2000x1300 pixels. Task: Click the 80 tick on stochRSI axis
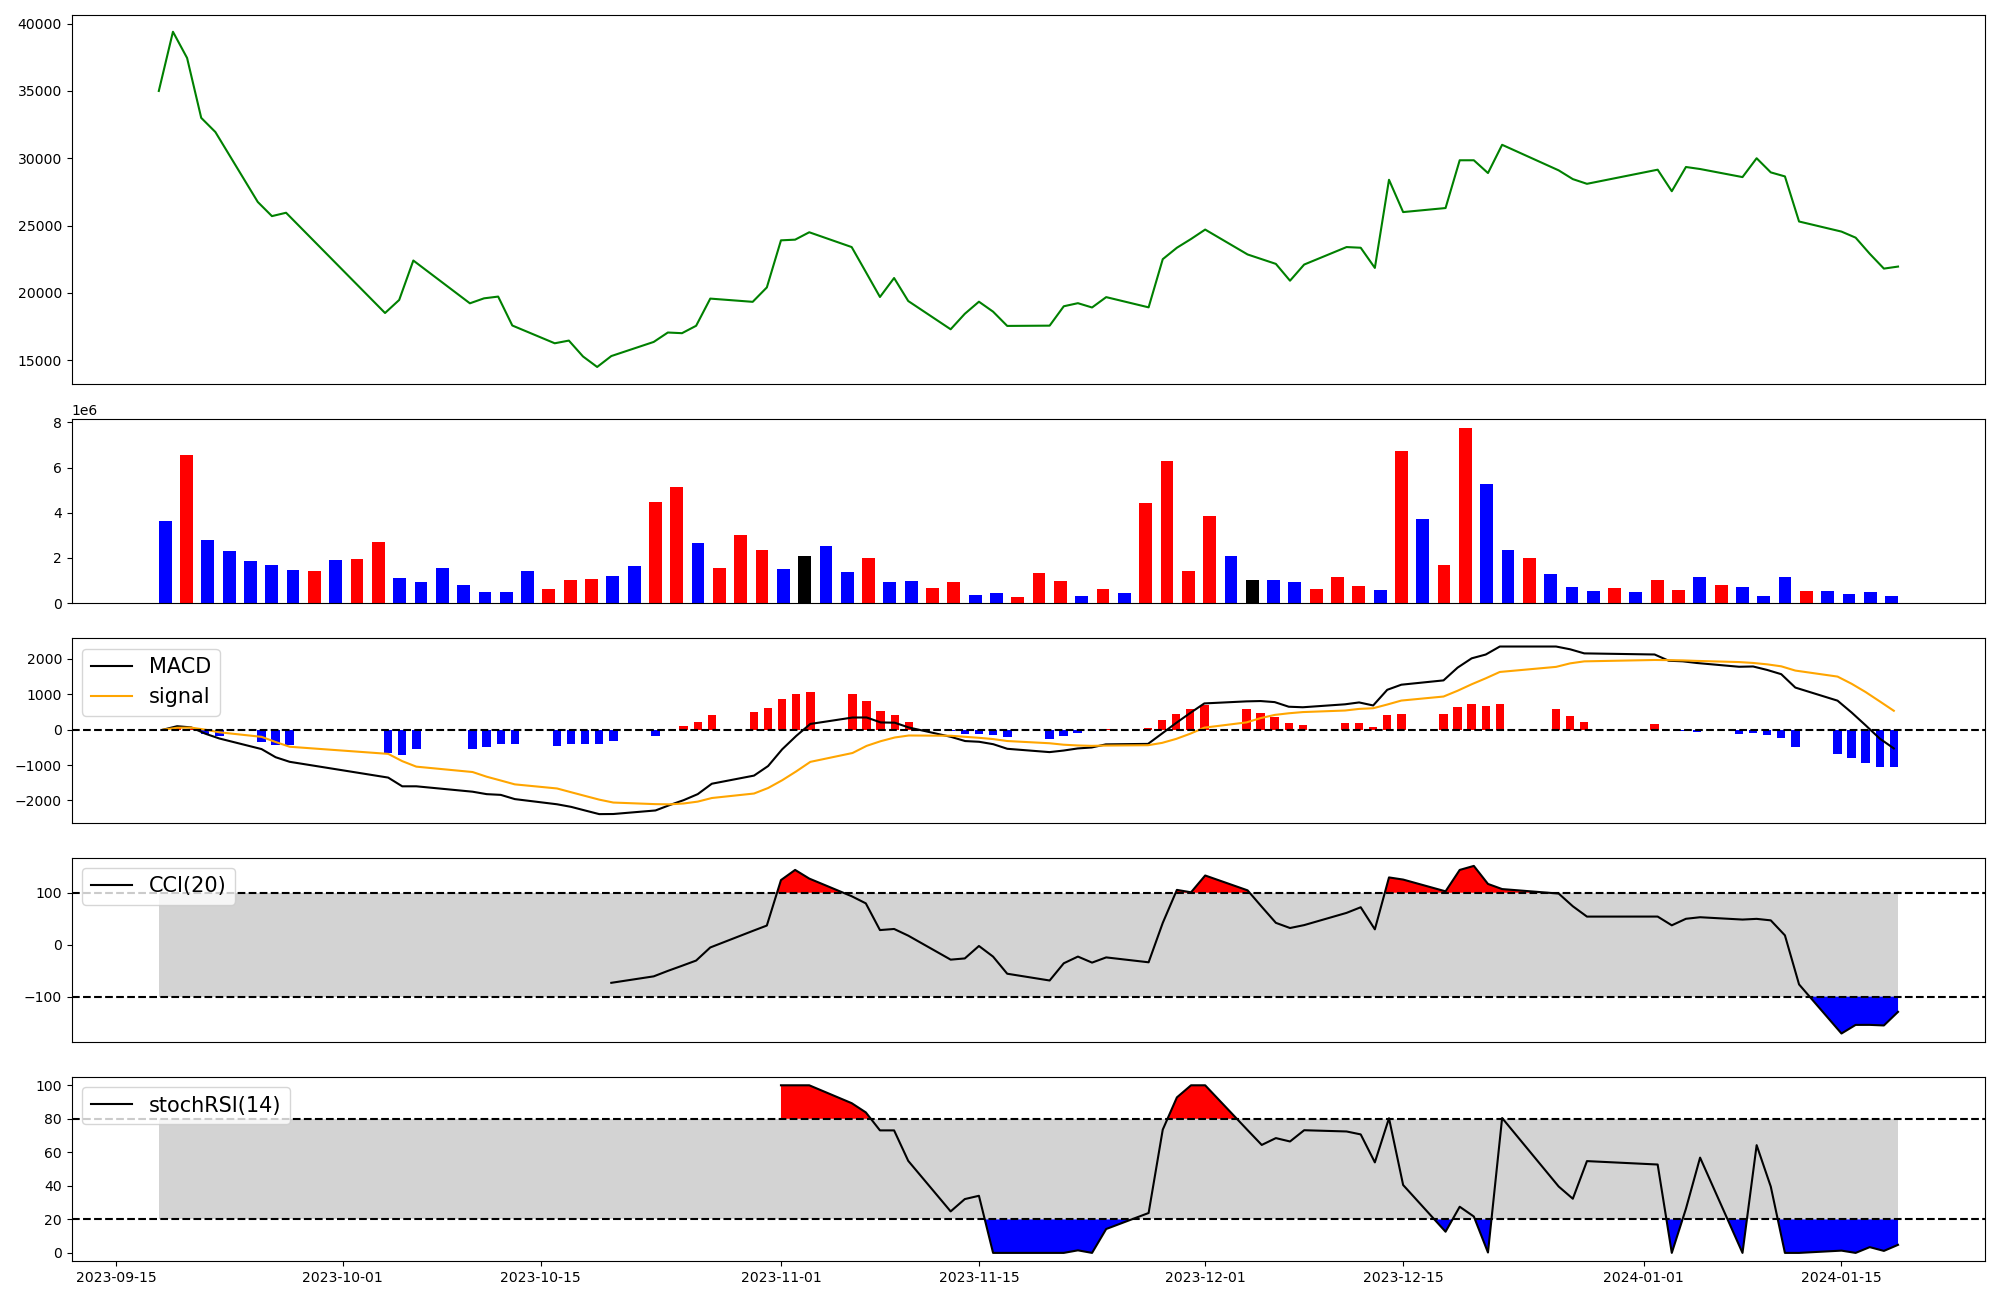coord(53,1119)
